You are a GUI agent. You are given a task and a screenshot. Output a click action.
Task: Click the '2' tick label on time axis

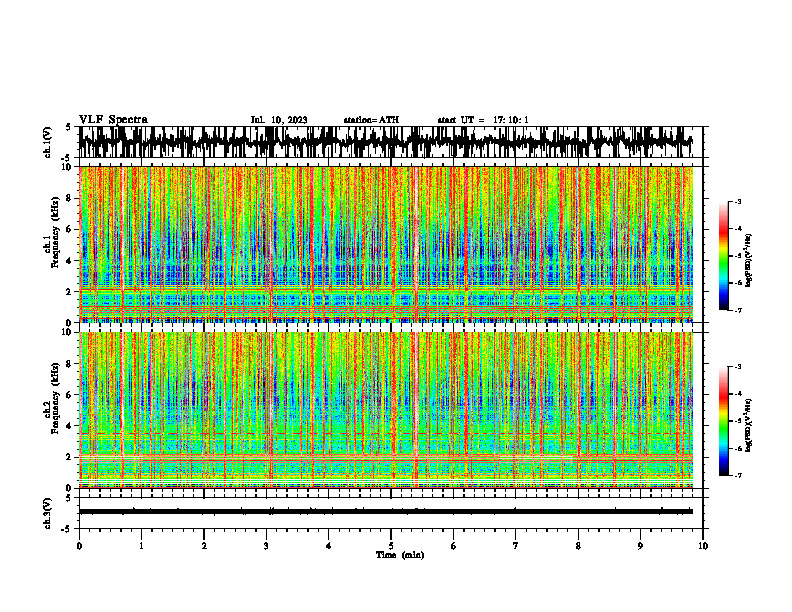pos(204,546)
